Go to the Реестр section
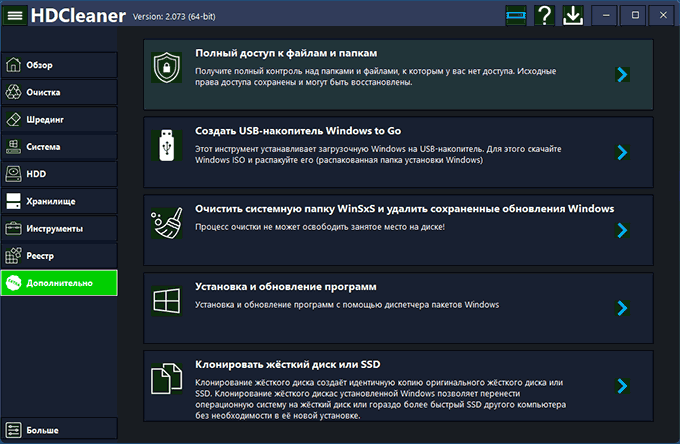The image size is (680, 444). [x=59, y=256]
